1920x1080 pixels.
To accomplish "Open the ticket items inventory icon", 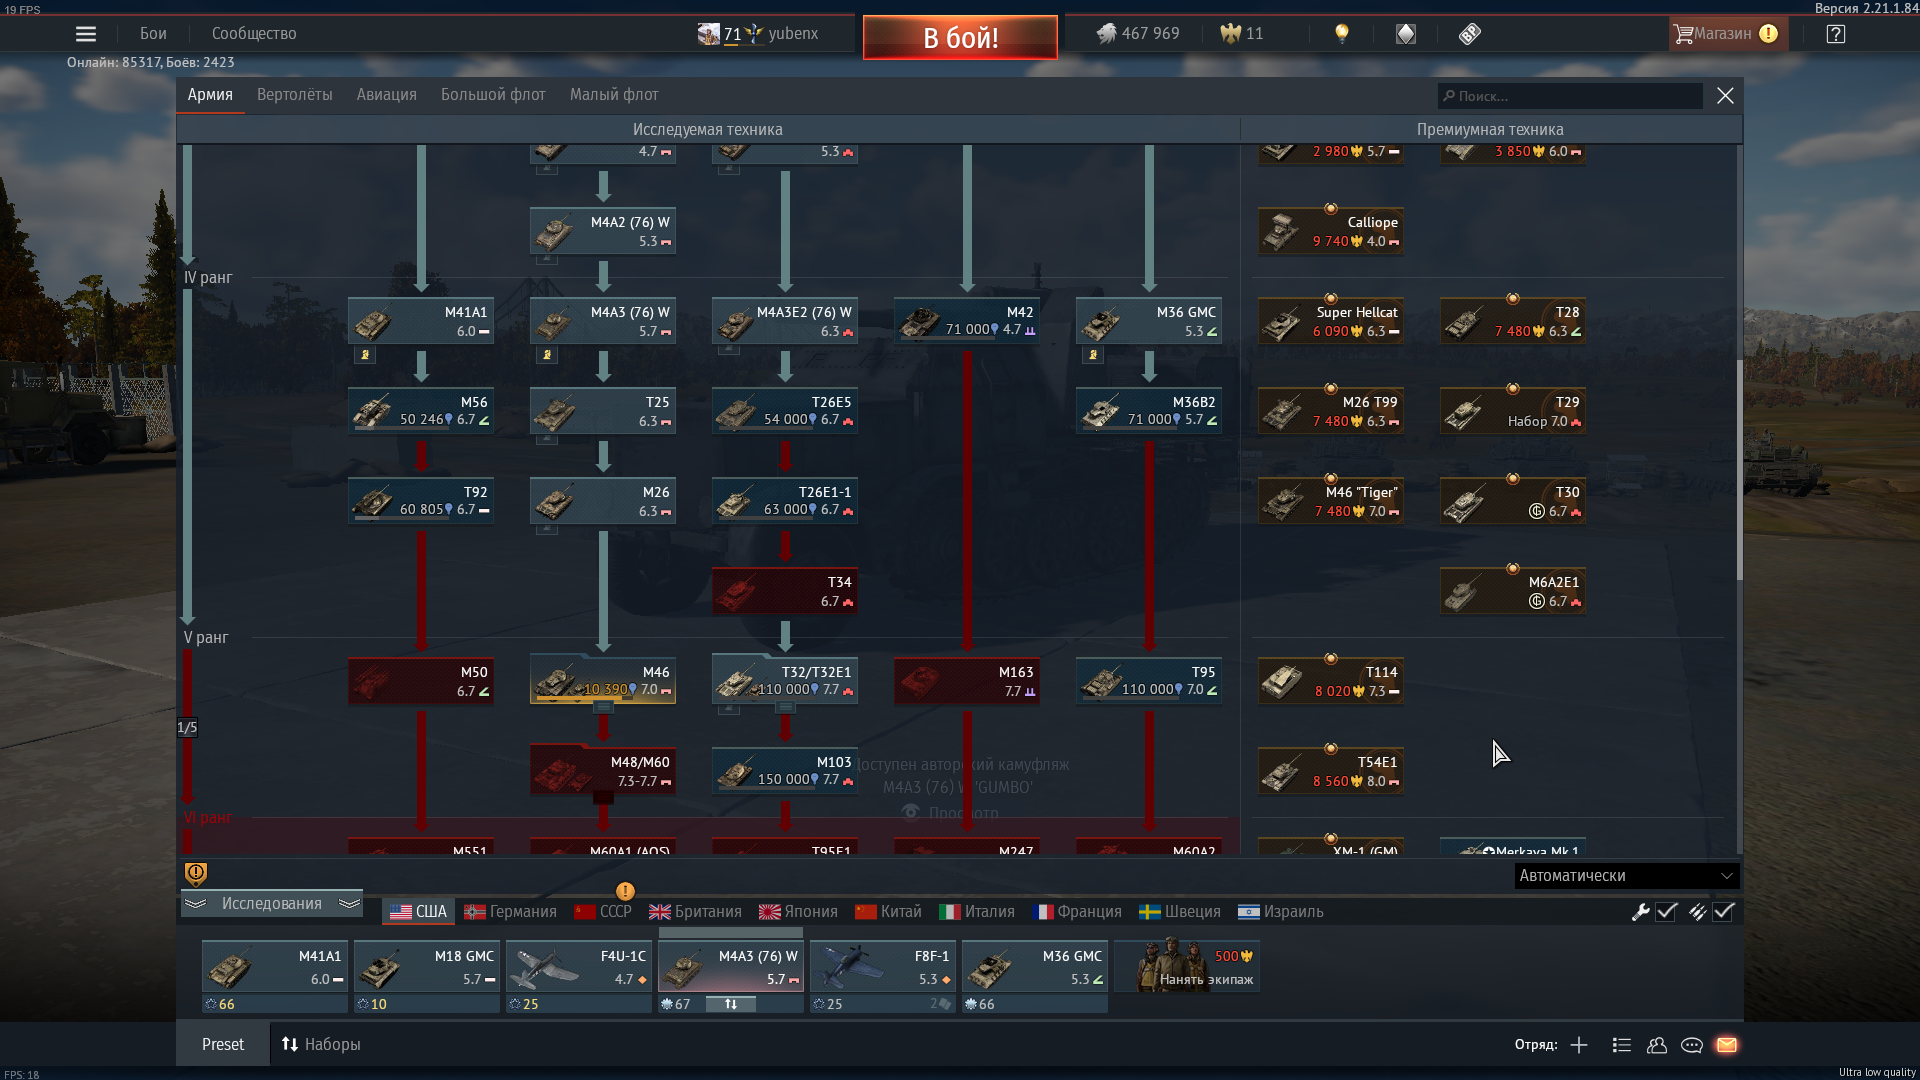I will (x=1469, y=34).
